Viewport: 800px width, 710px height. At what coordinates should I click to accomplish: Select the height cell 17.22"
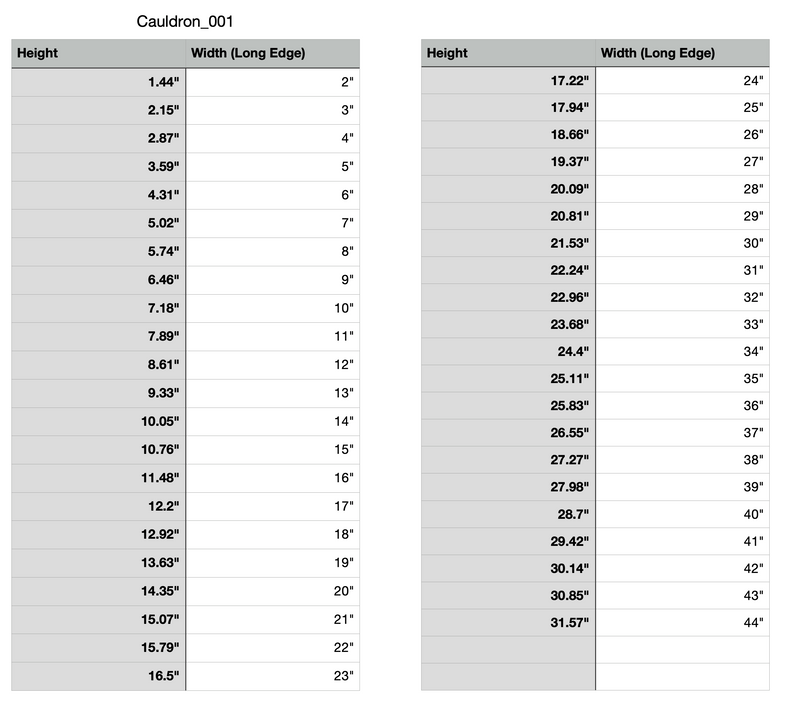click(x=508, y=81)
